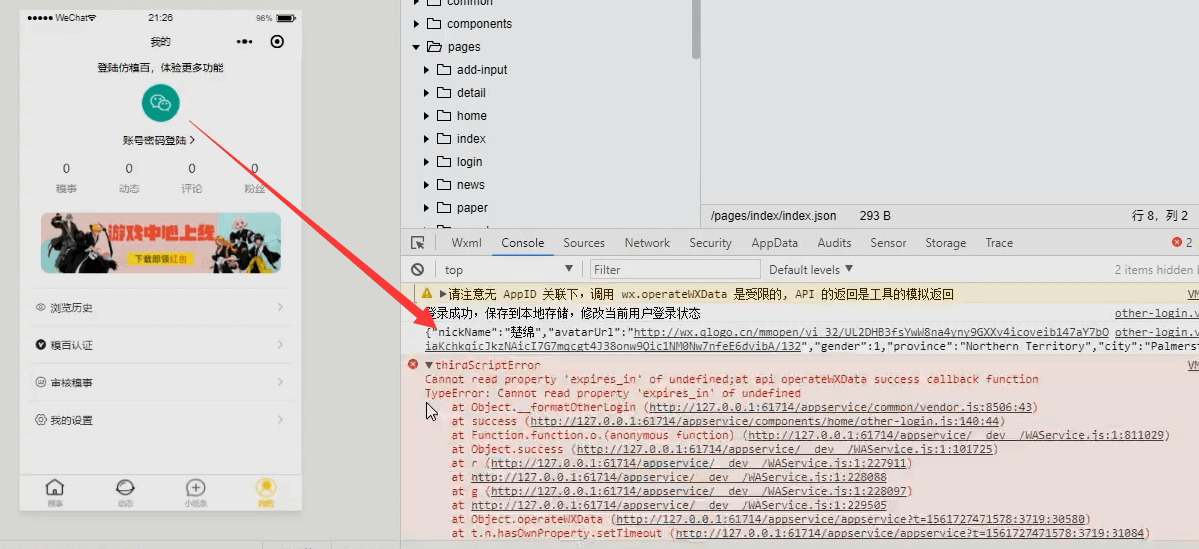Switch to the Sources tab
The width and height of the screenshot is (1199, 549).
[584, 242]
